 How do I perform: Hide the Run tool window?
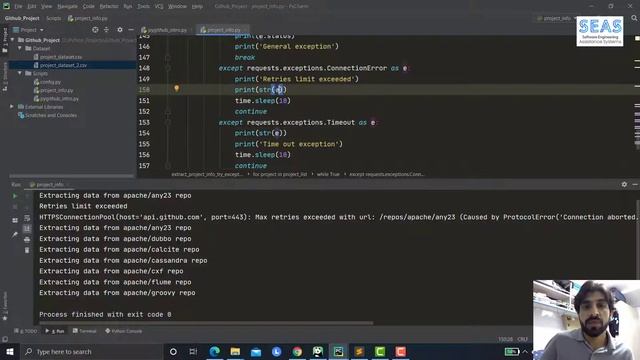click(x=635, y=184)
